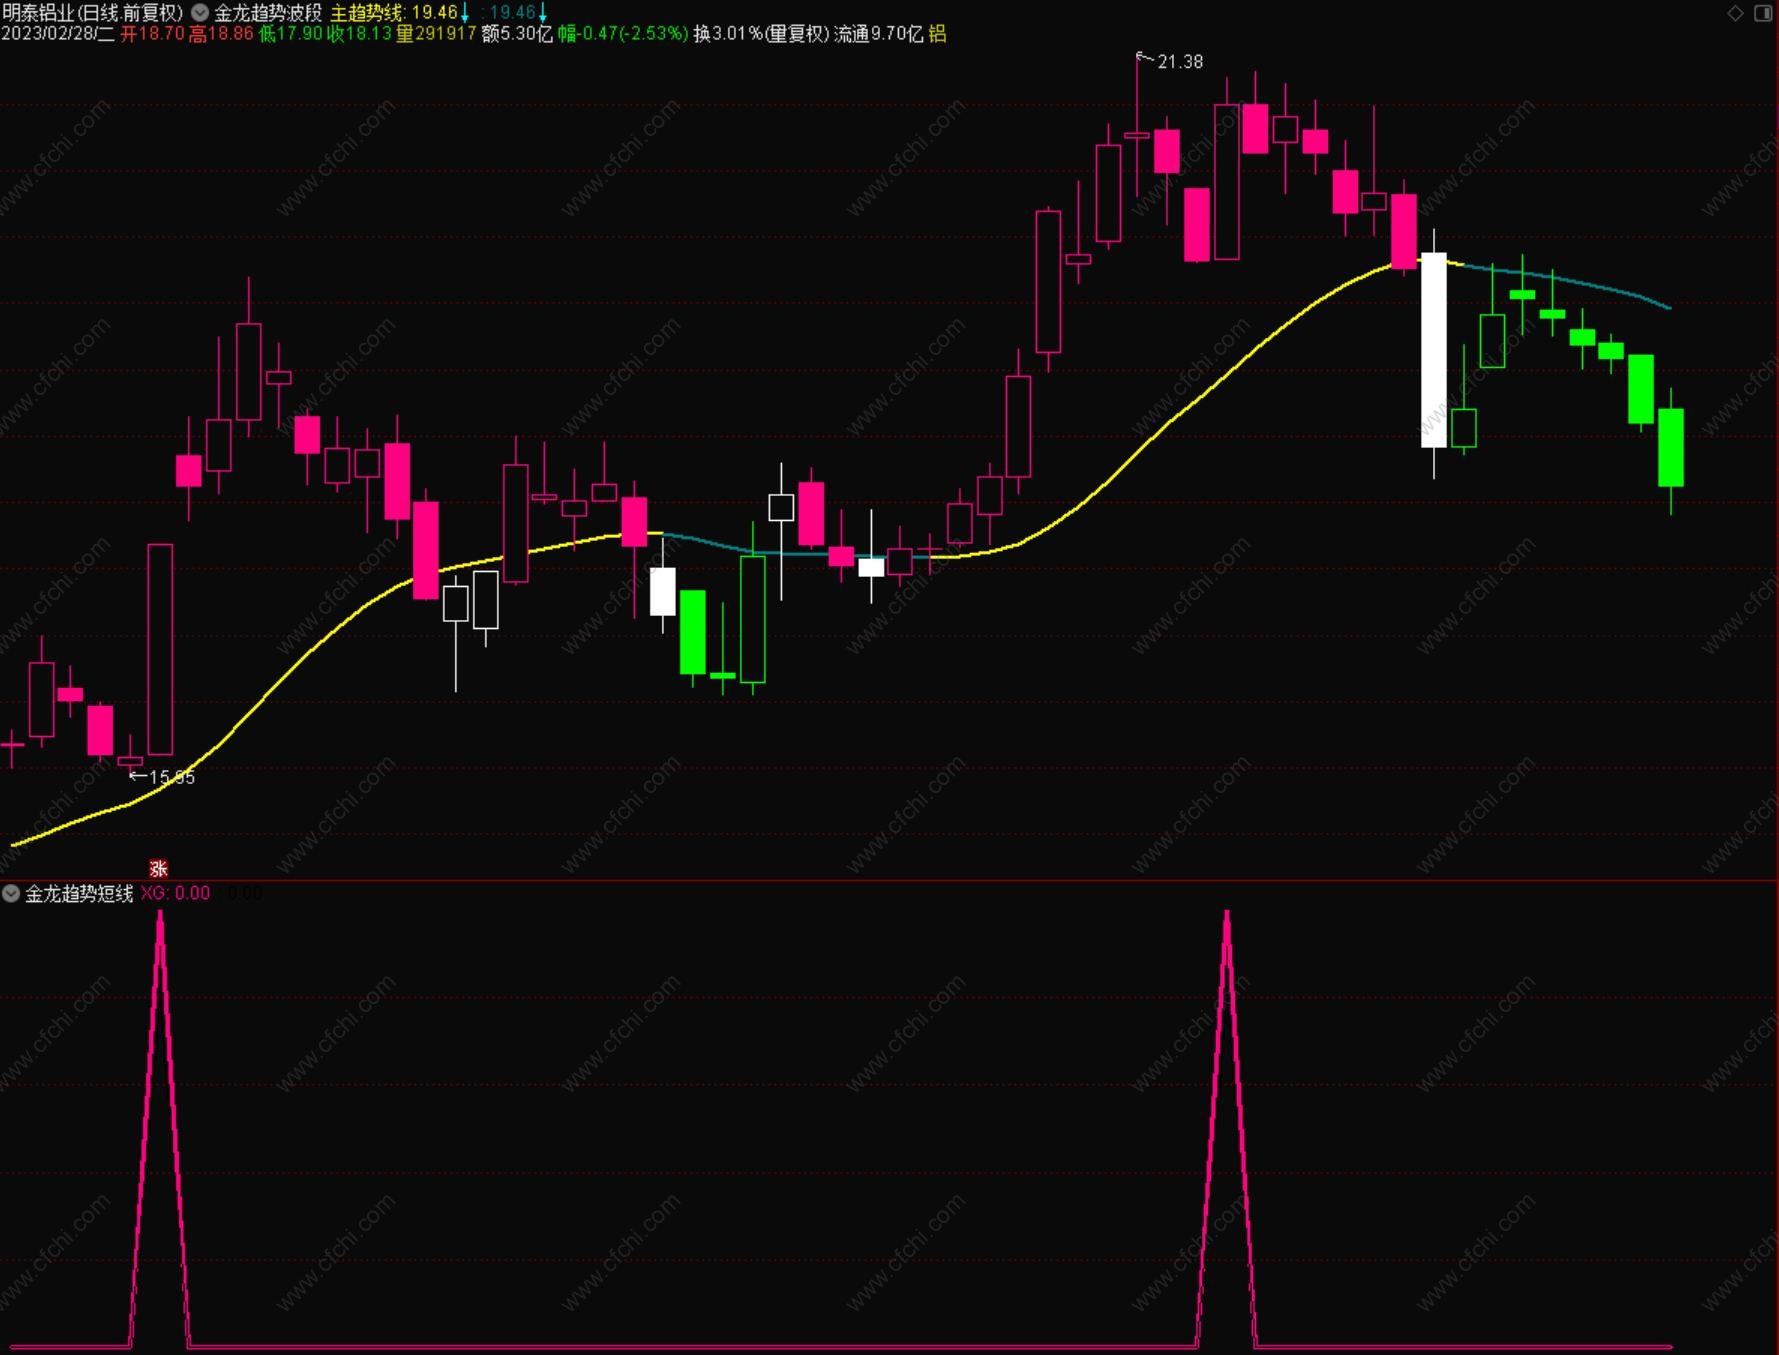Click the cyan 19.46 value in header

pyautogui.click(x=513, y=13)
